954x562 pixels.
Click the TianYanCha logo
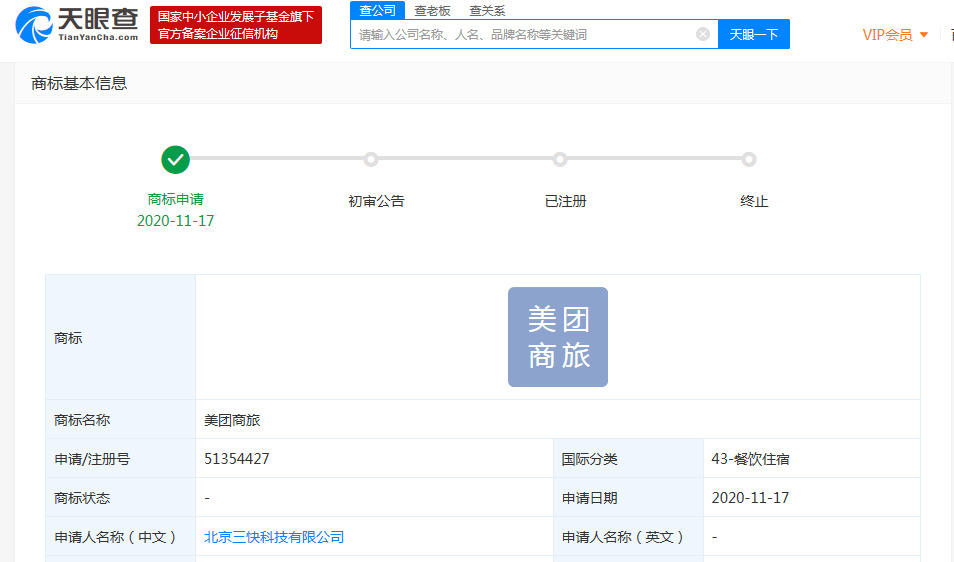[77, 25]
